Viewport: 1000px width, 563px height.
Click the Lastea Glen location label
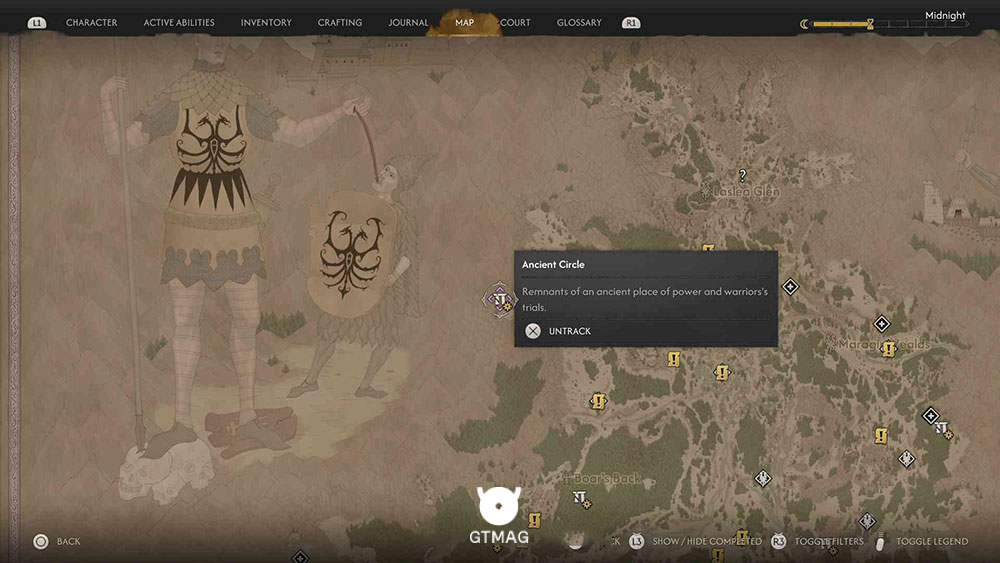[x=746, y=191]
